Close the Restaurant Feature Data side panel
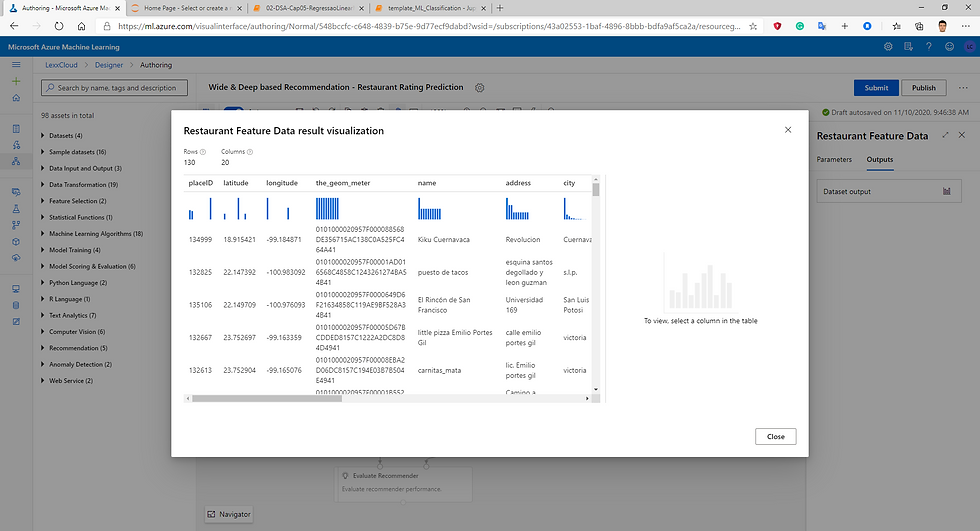Image resolution: width=980 pixels, height=531 pixels. point(962,135)
